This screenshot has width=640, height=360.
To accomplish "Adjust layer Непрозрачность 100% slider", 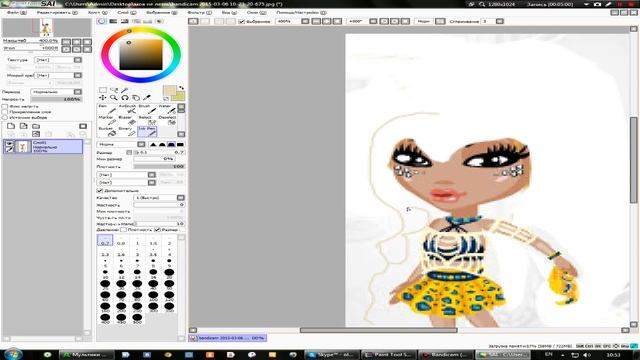I will 56,99.
